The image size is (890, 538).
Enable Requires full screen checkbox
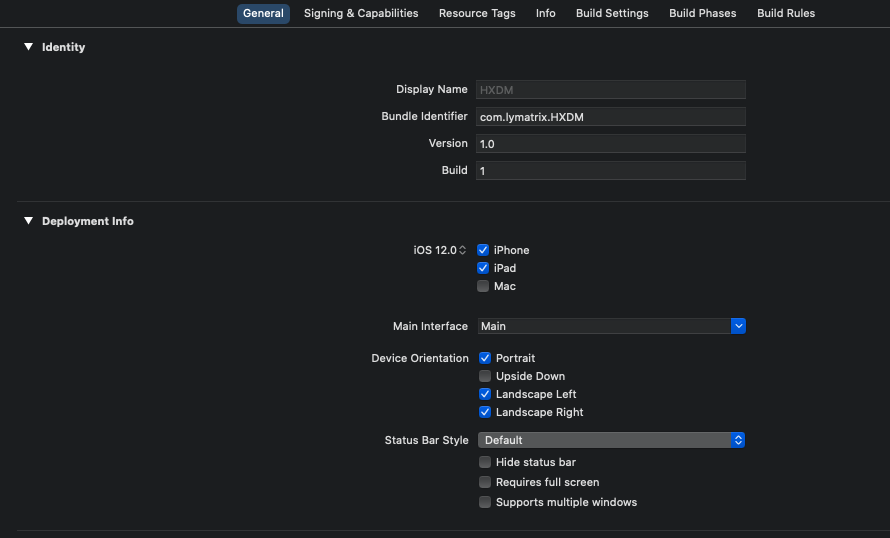click(485, 482)
